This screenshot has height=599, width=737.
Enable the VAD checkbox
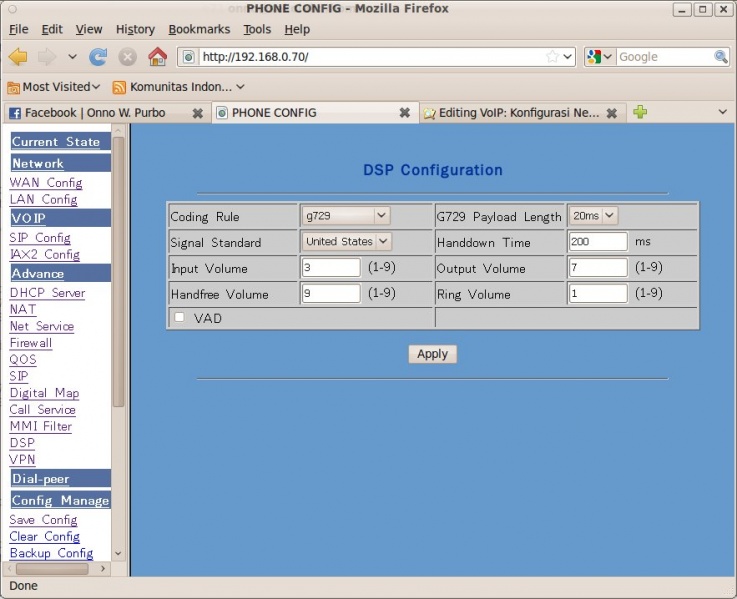click(180, 317)
